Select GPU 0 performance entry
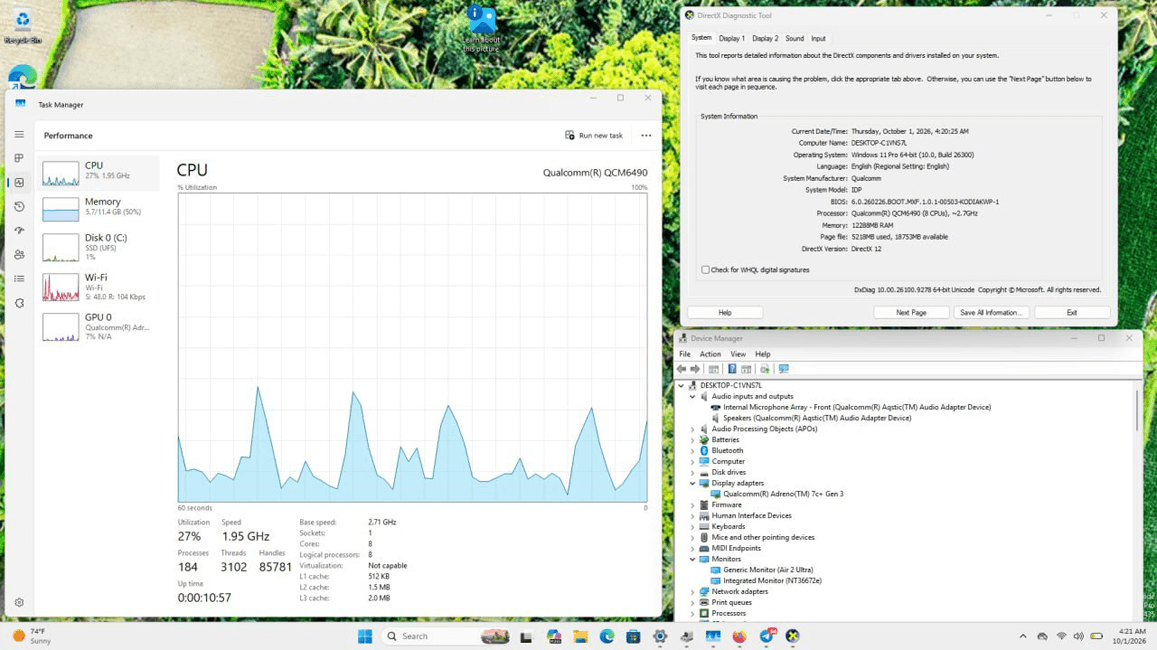 click(x=98, y=327)
